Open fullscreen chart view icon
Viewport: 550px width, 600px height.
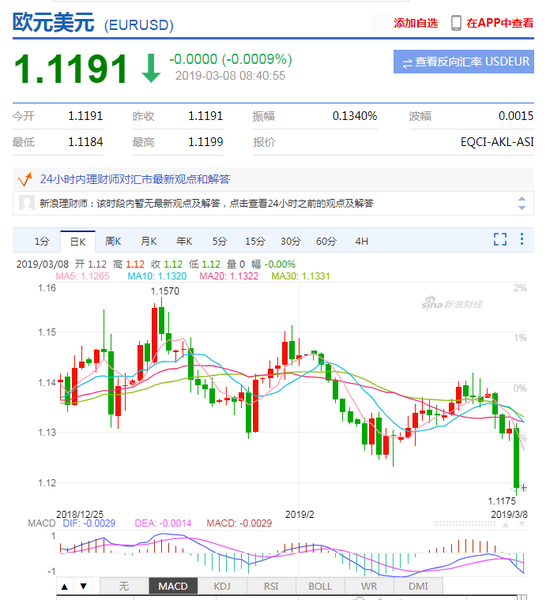tap(500, 239)
